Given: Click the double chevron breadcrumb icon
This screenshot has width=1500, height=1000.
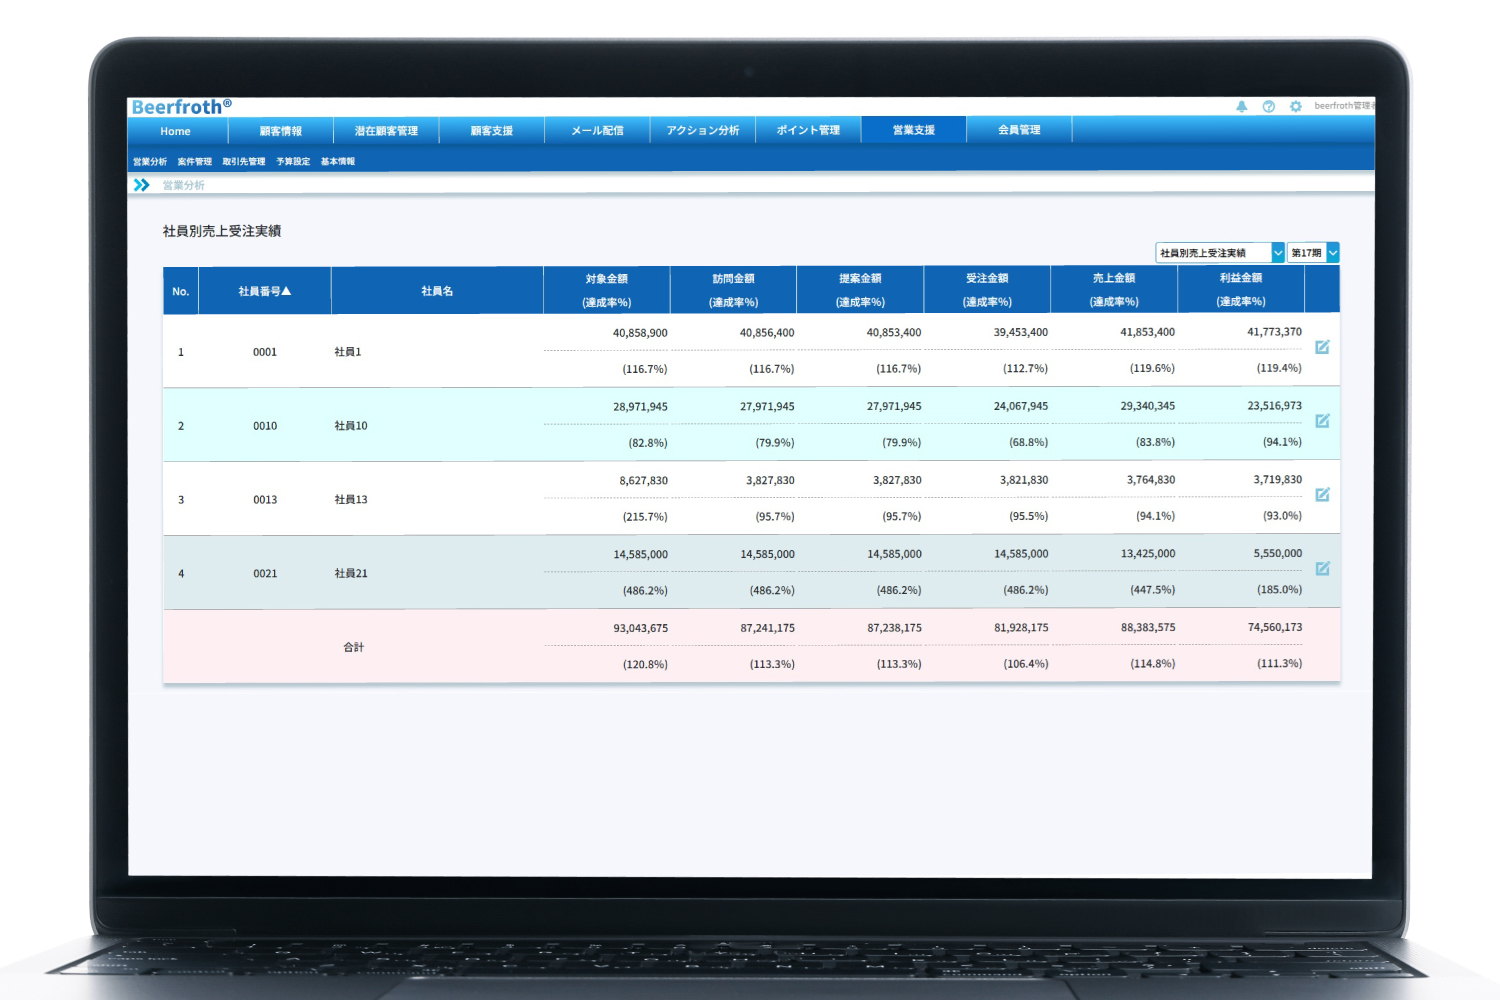Looking at the screenshot, I should point(142,185).
